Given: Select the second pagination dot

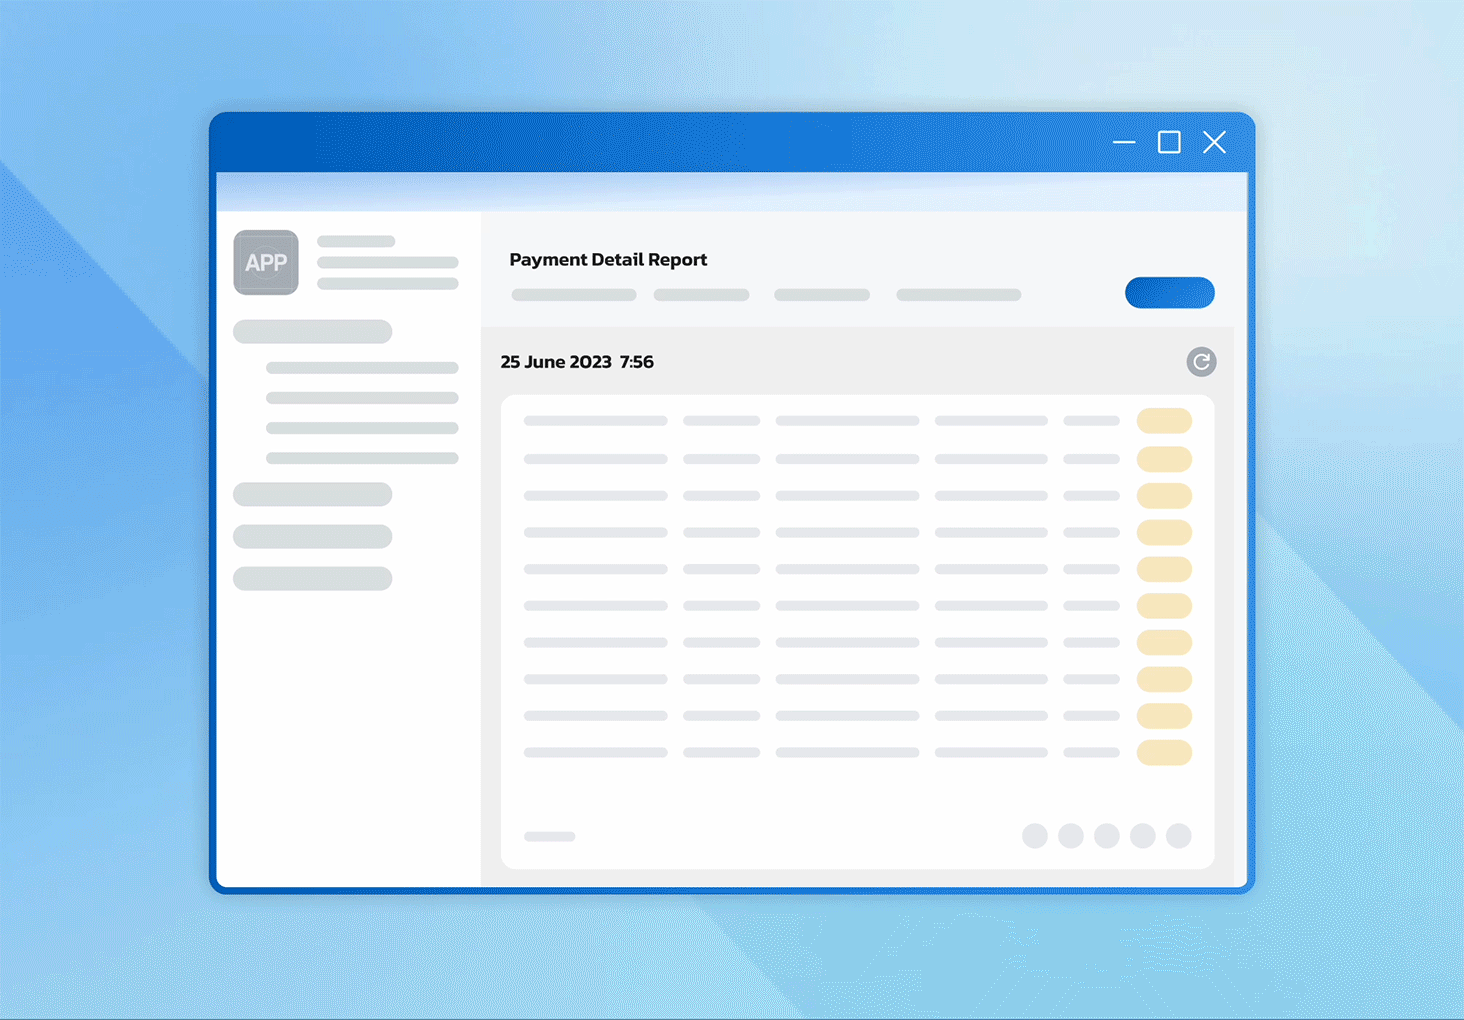Looking at the screenshot, I should click(x=1071, y=836).
